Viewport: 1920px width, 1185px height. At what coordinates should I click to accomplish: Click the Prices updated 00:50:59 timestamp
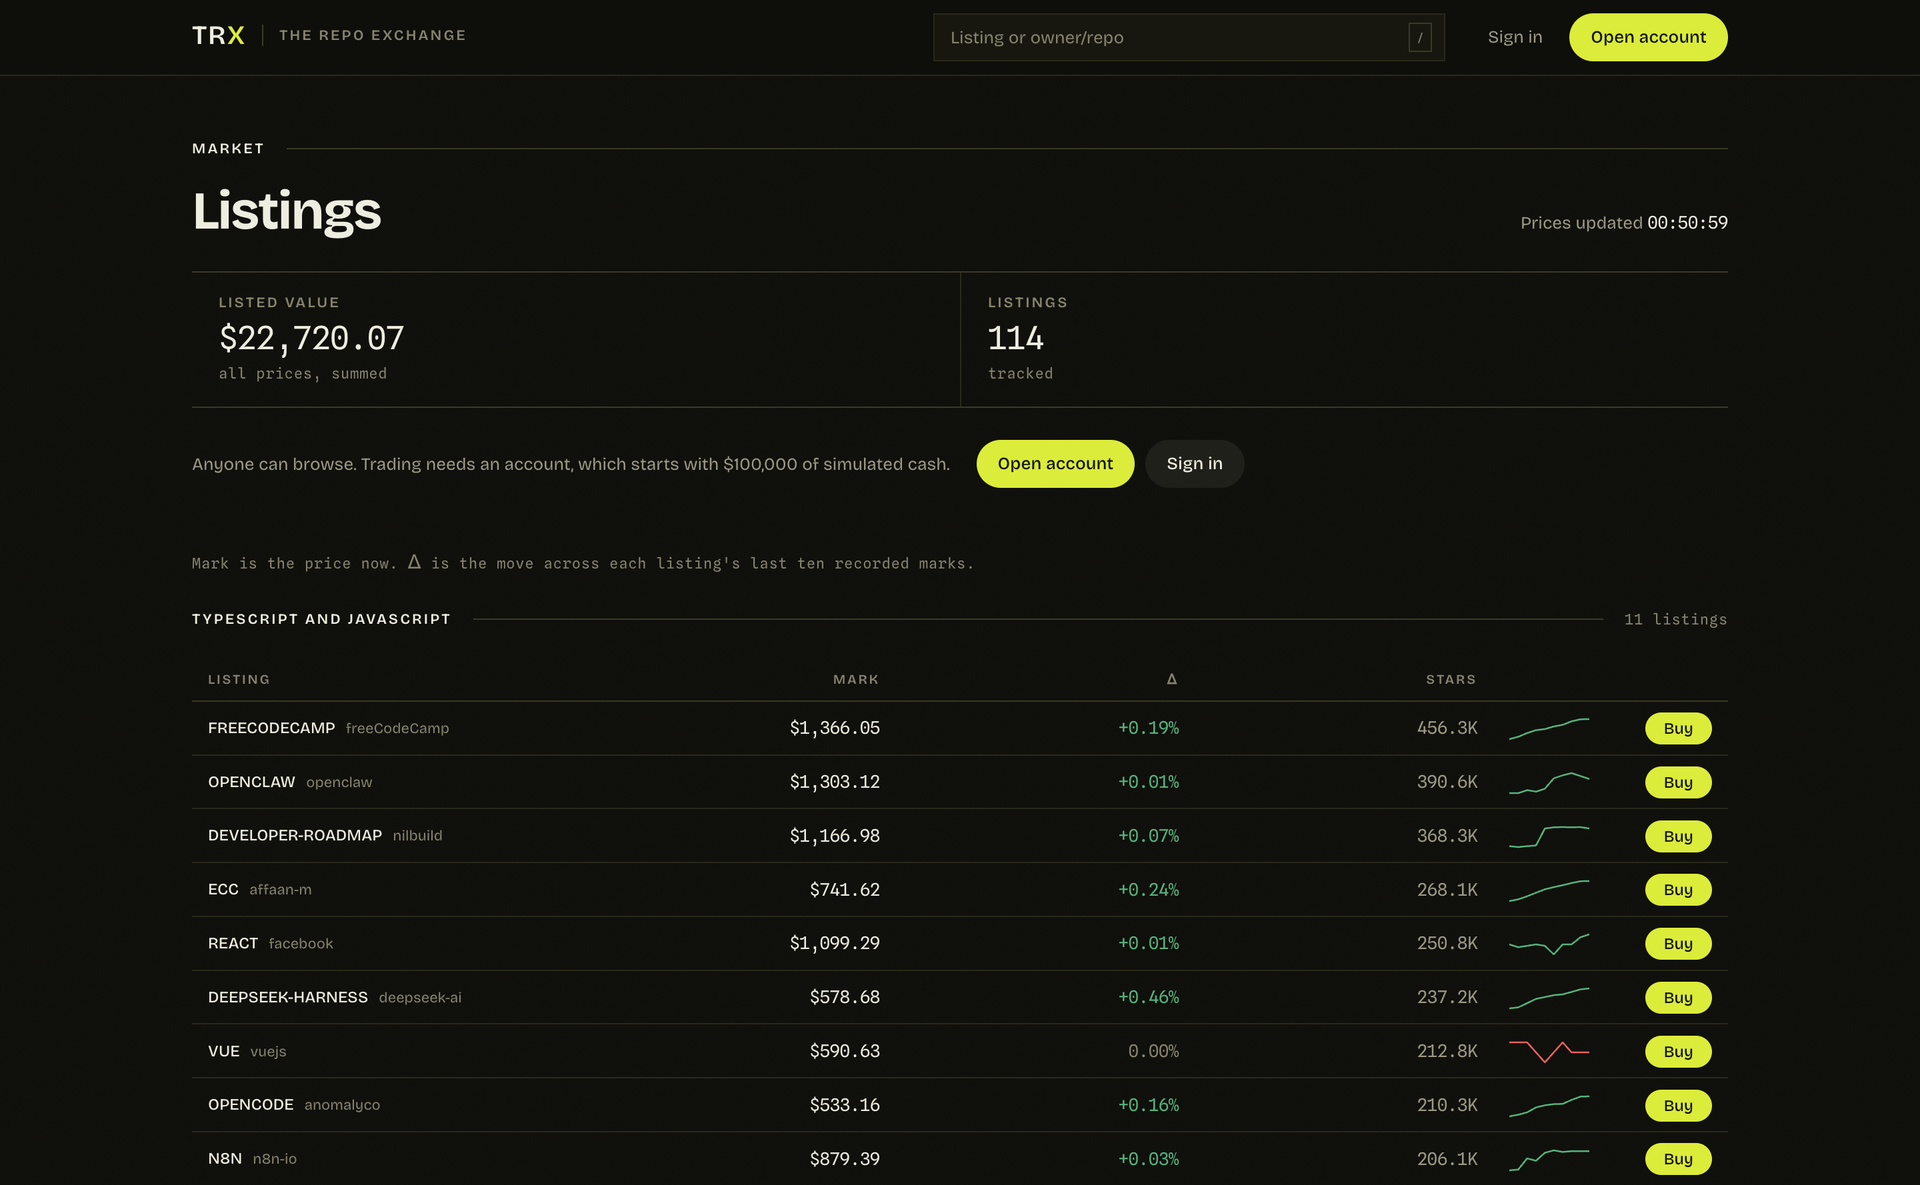[x=1624, y=223]
